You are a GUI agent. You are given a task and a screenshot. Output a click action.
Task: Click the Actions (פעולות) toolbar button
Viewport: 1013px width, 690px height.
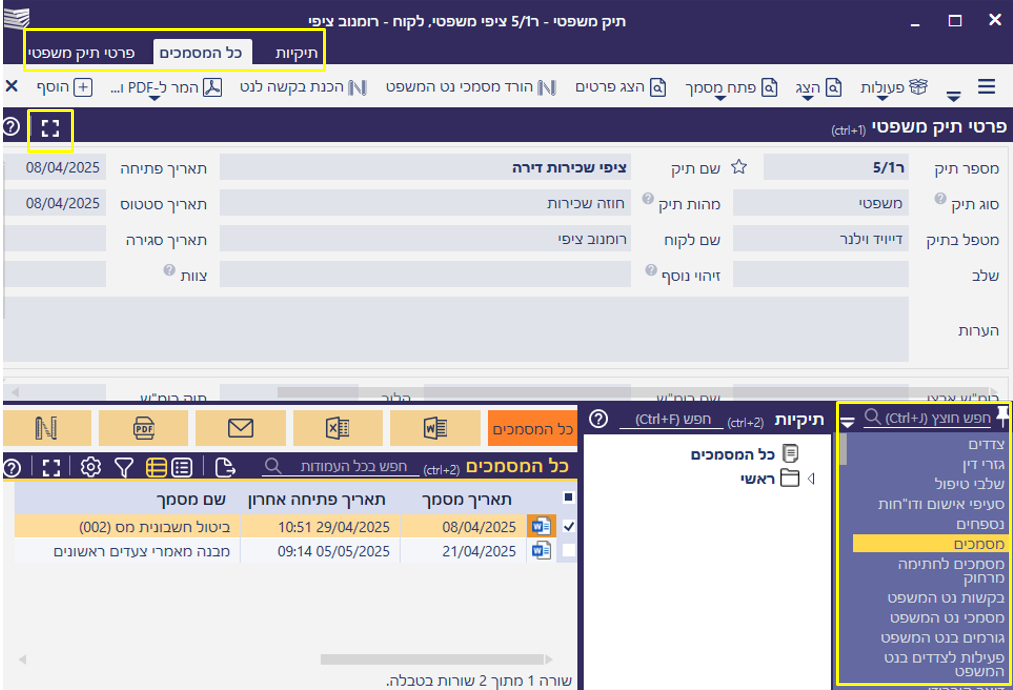(894, 87)
